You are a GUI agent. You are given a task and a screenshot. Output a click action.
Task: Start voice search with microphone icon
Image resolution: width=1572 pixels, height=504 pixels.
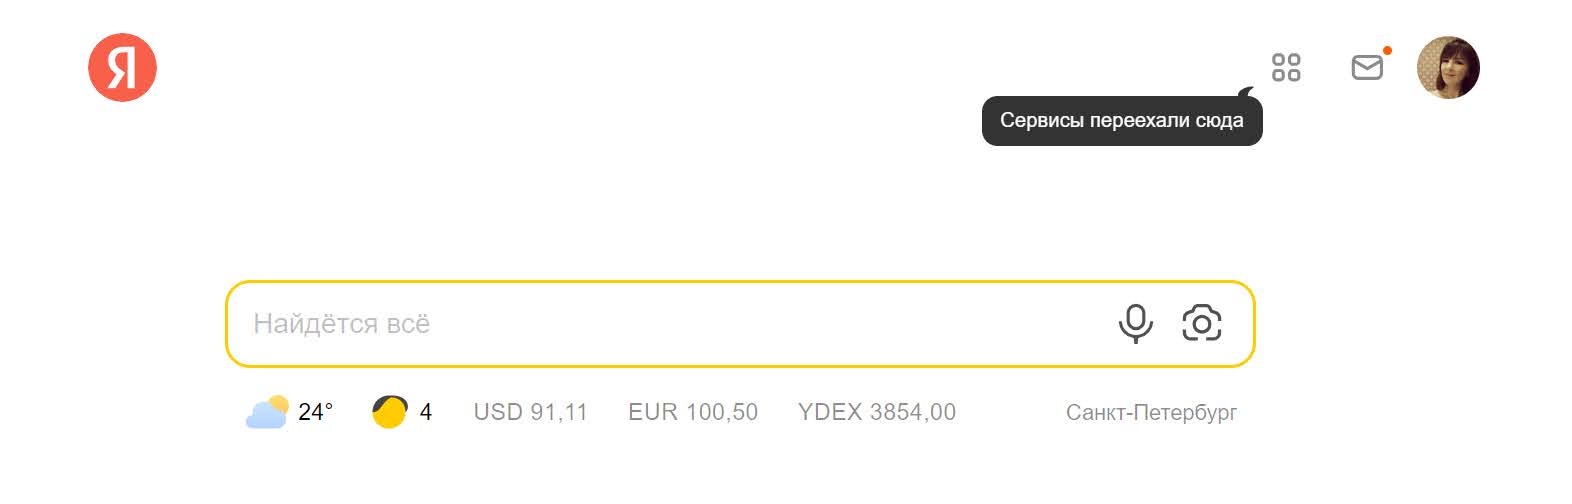tap(1135, 324)
